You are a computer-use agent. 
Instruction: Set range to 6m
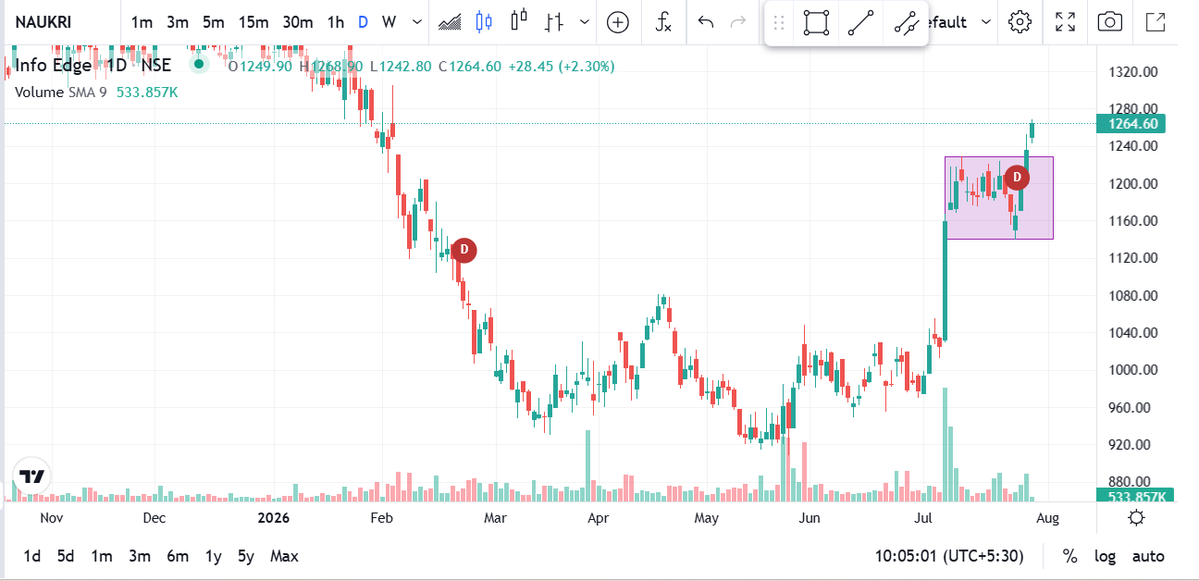(x=177, y=556)
